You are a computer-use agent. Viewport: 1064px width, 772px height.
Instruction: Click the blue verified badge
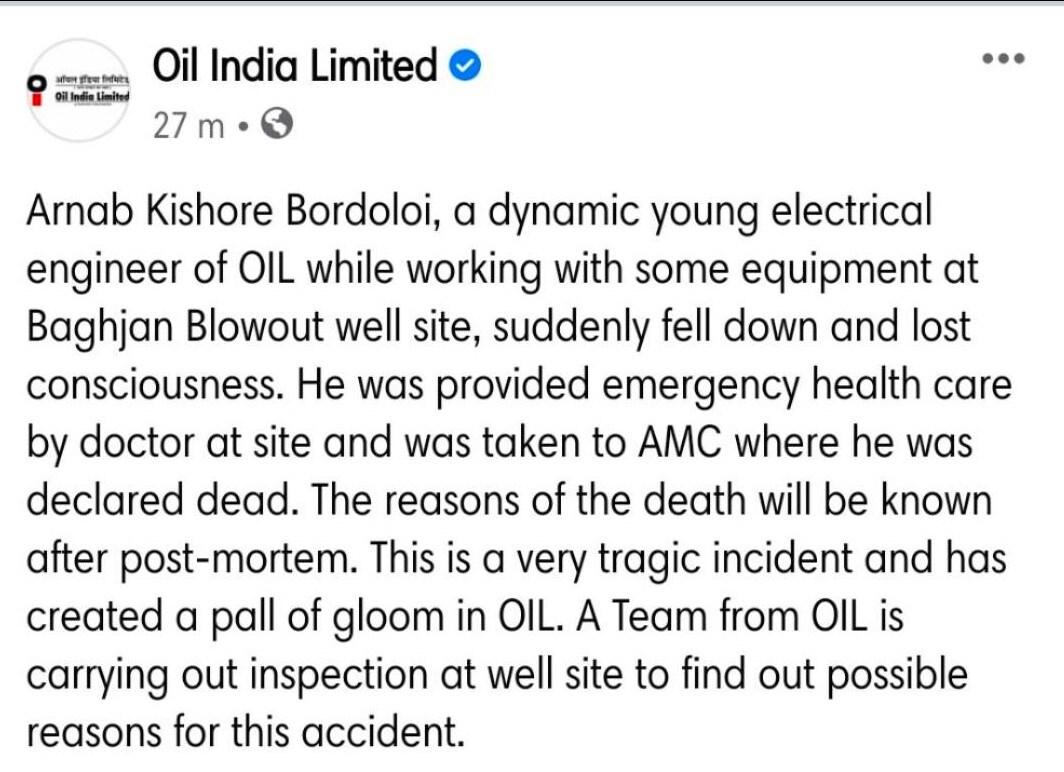(x=466, y=66)
